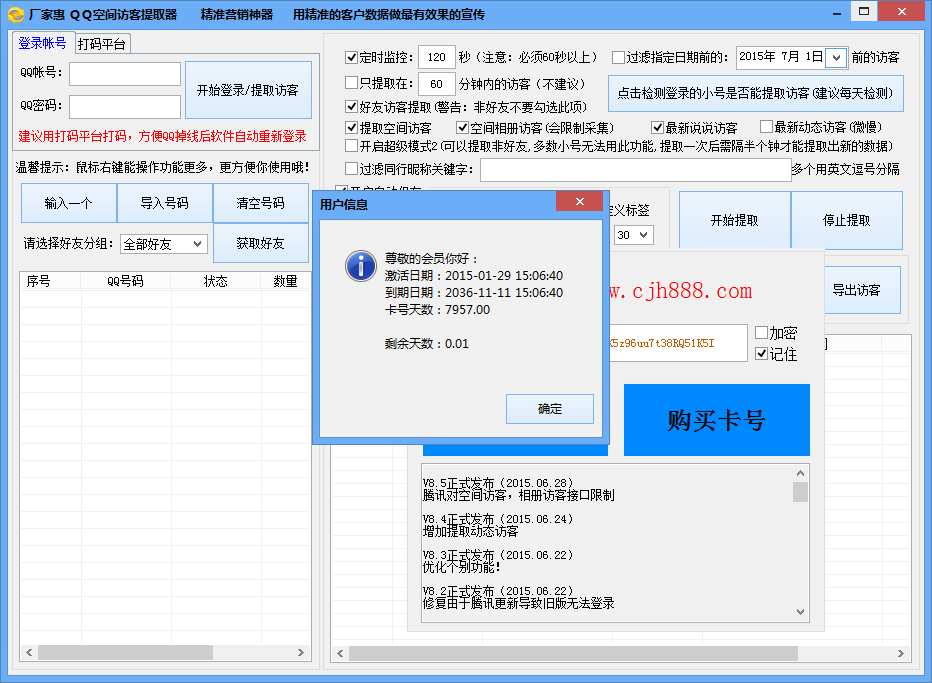Toggle the 加密 checkbox
Viewport: 932px width, 683px height.
pos(763,332)
